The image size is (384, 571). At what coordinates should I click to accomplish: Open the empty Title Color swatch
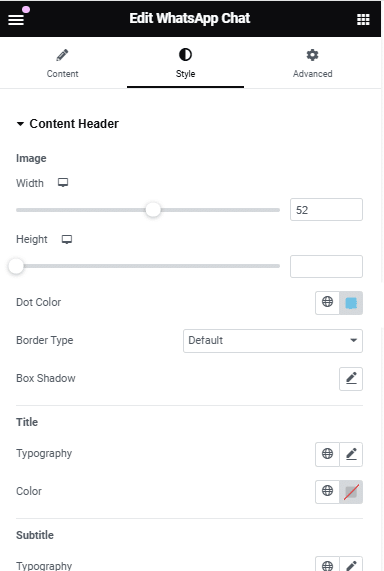pyautogui.click(x=351, y=491)
